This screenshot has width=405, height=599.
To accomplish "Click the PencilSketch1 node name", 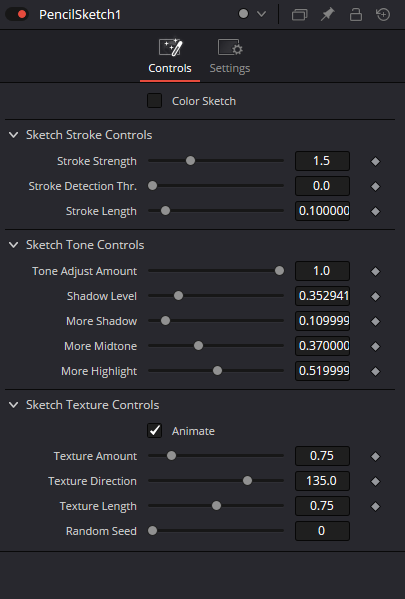I will [80, 15].
